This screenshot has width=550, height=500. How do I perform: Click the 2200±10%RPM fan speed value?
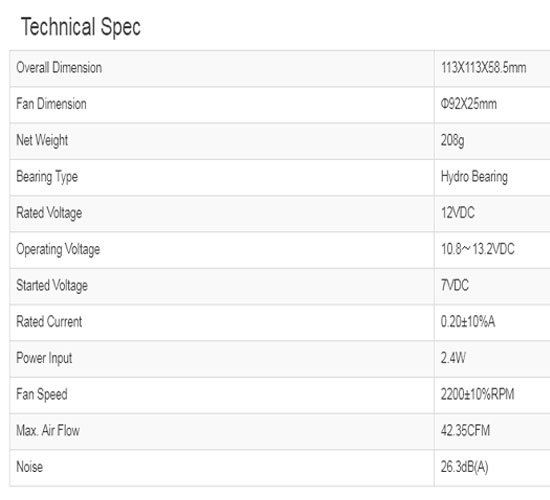coord(477,394)
